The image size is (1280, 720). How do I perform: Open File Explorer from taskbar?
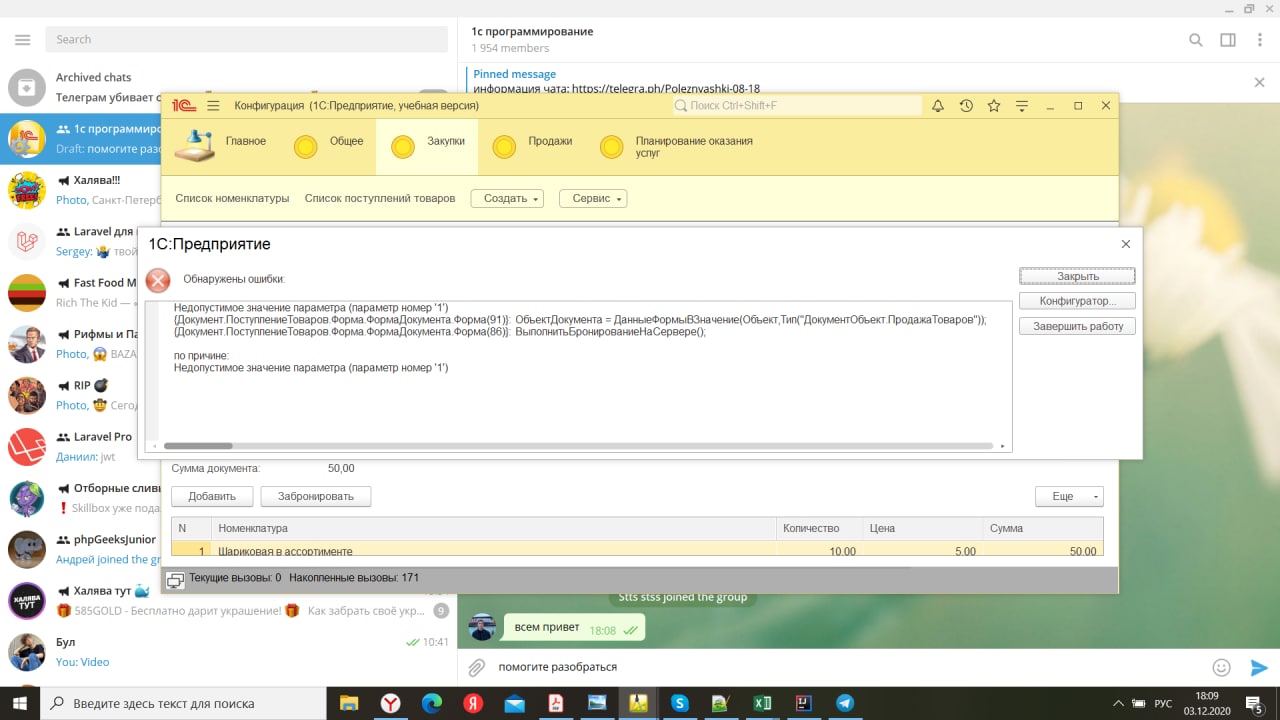pyautogui.click(x=349, y=703)
